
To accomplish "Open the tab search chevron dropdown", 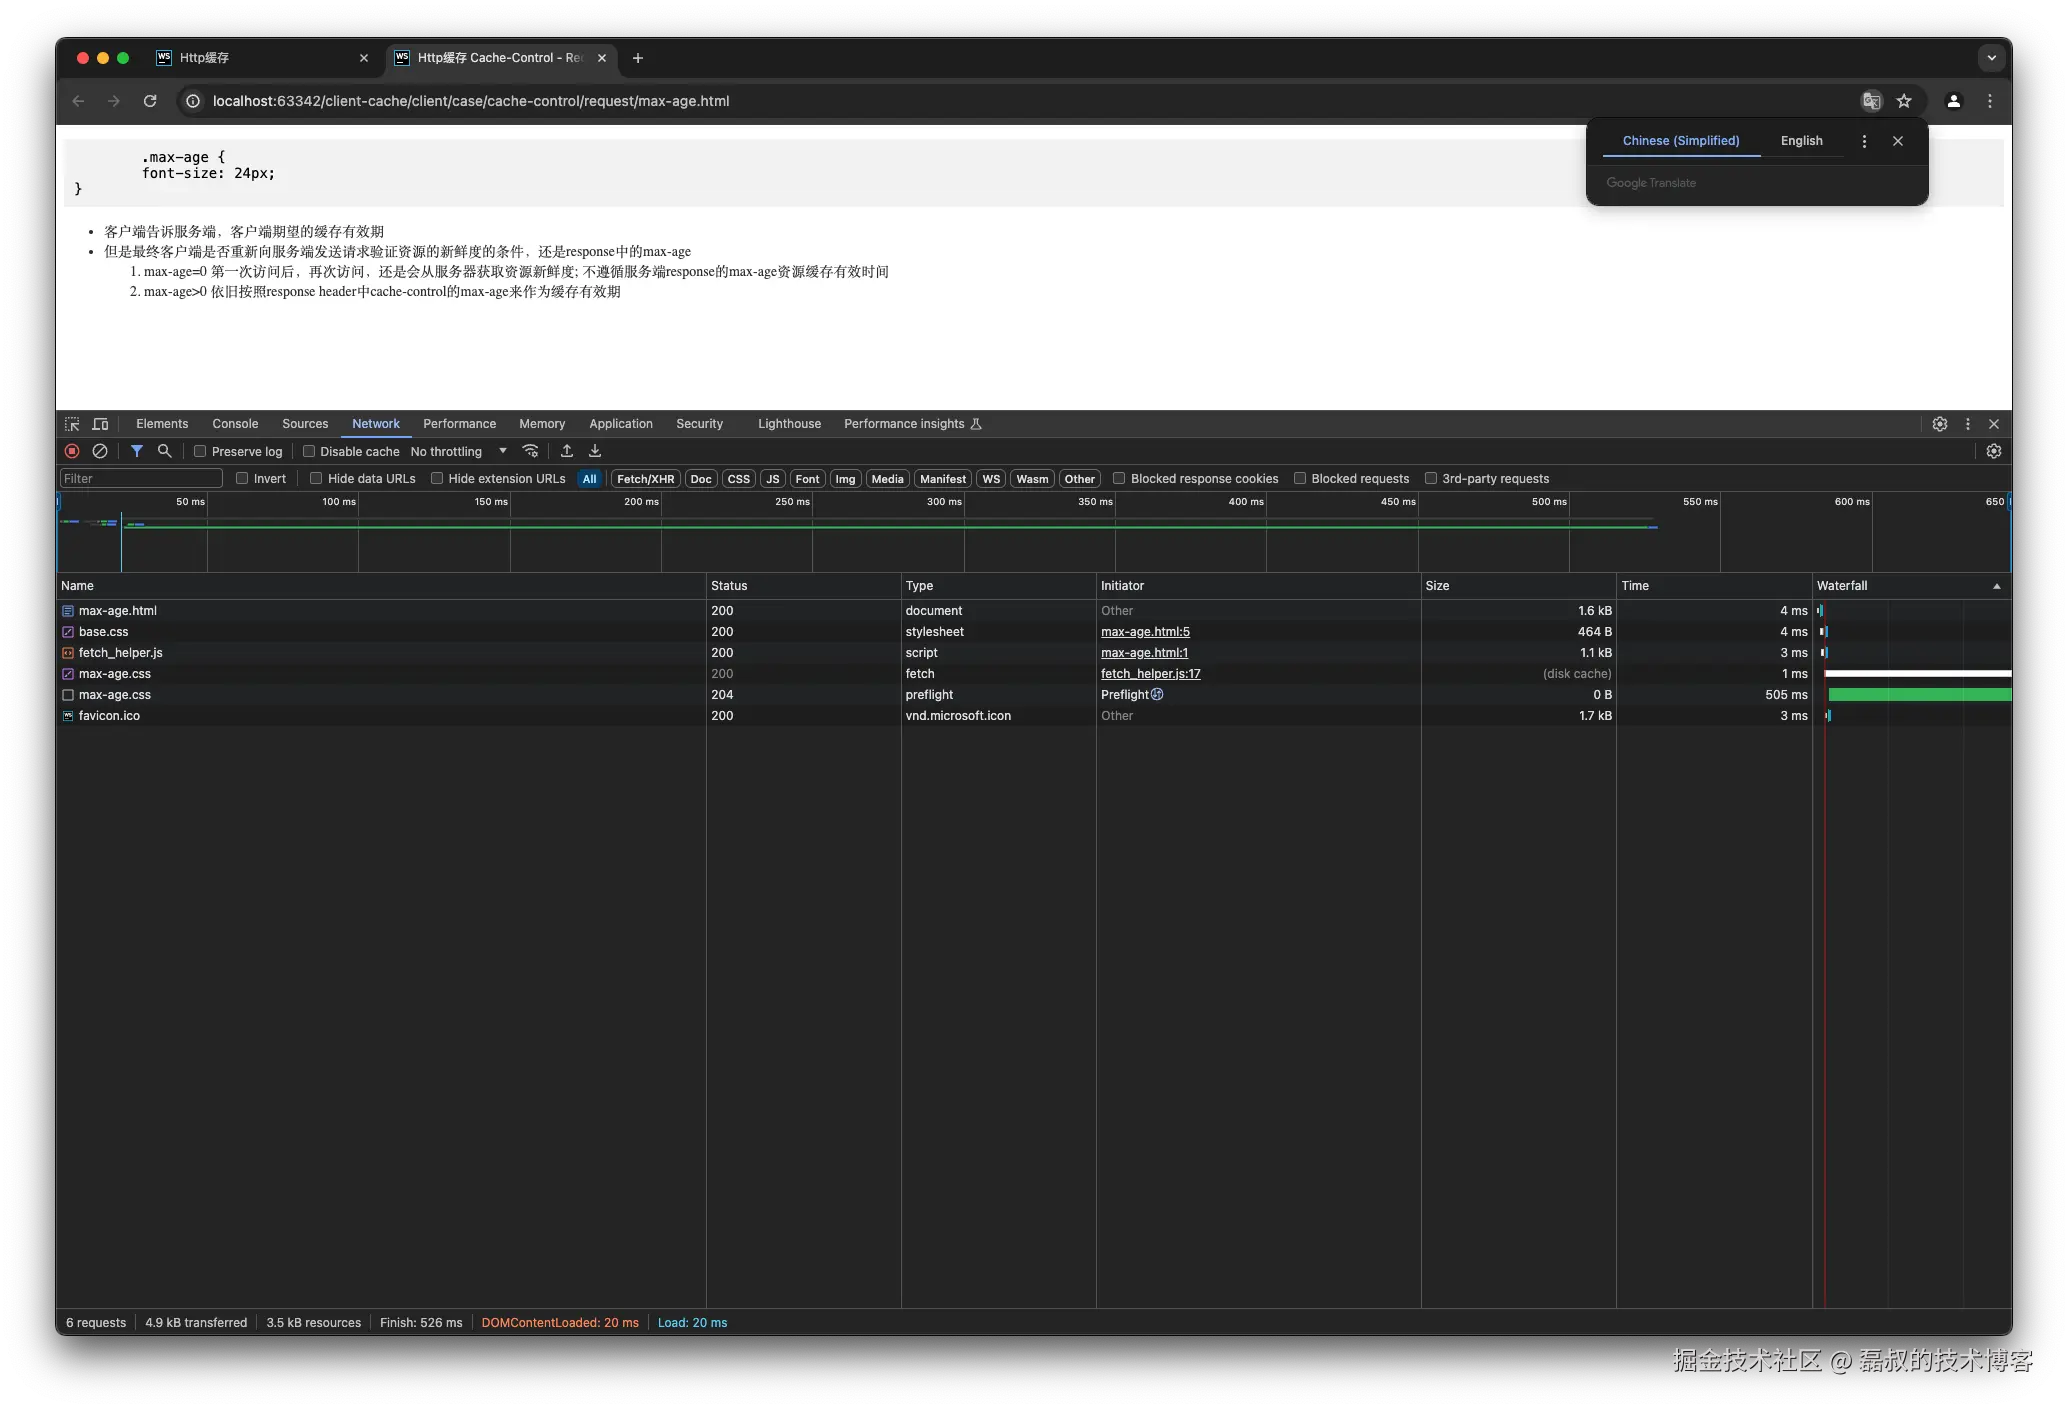I will 1991,58.
